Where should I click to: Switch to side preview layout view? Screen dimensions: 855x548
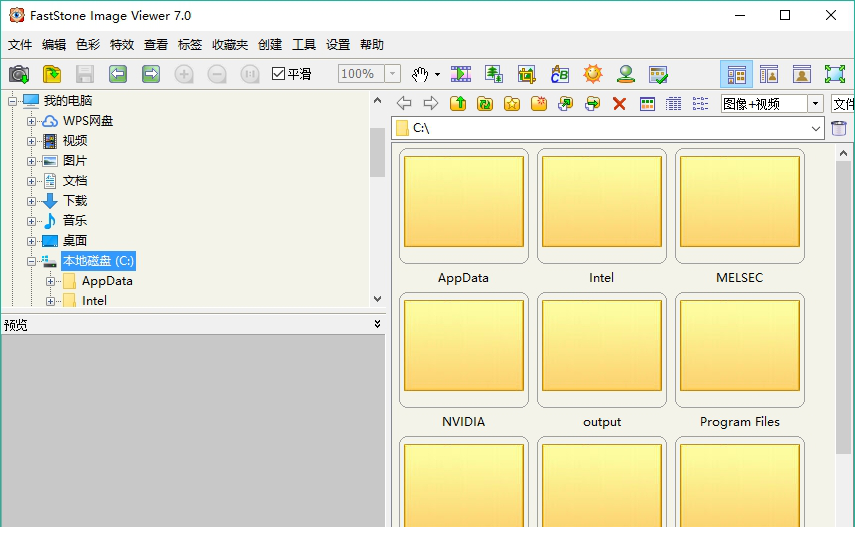pyautogui.click(x=769, y=74)
